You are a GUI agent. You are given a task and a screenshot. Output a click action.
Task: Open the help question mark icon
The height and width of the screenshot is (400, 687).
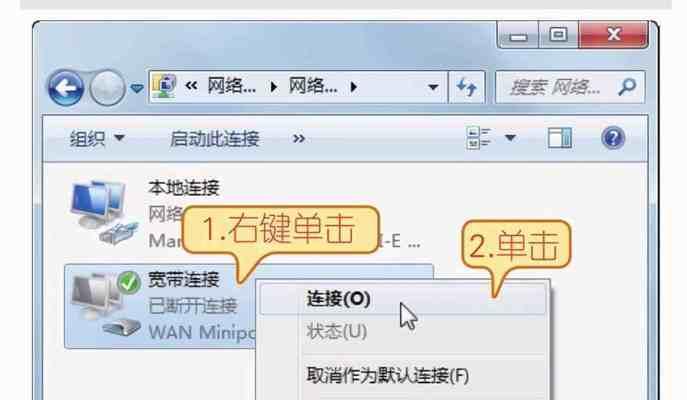coord(613,138)
